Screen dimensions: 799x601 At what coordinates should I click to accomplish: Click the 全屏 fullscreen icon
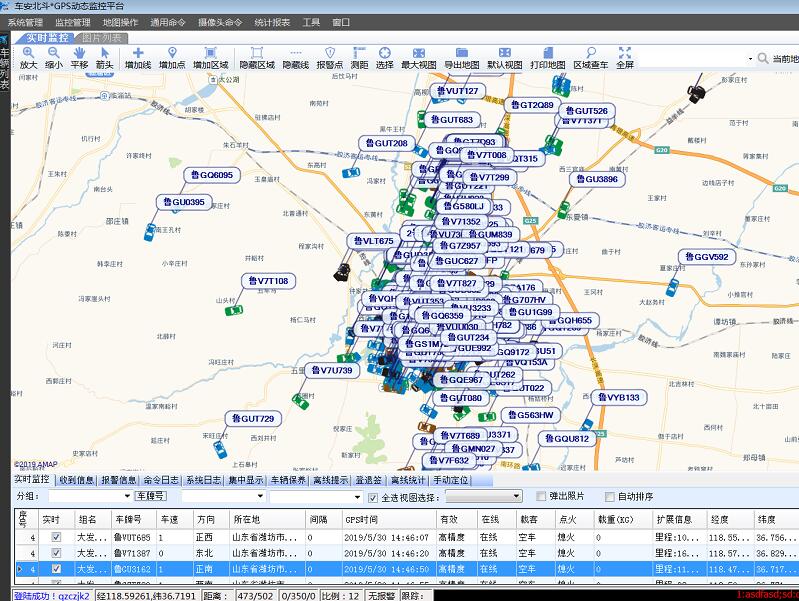(625, 58)
